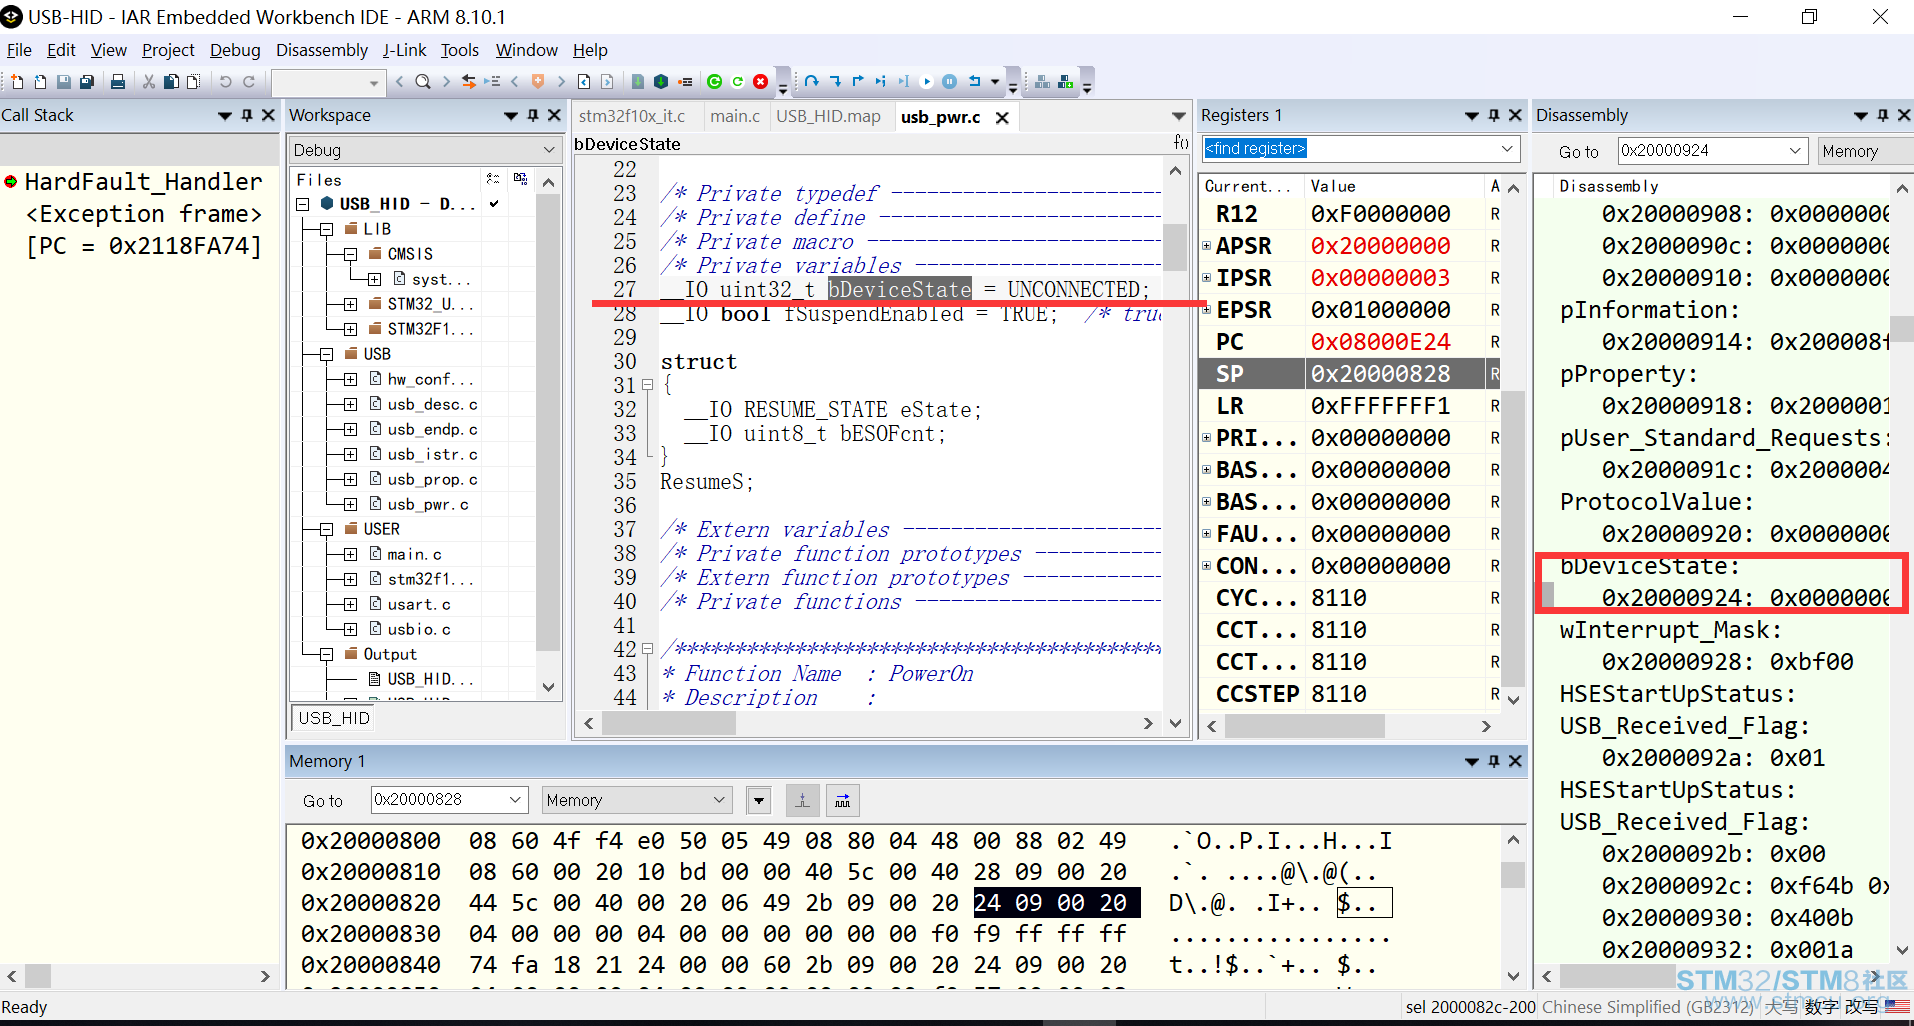Toggle the Call Stack panel pin

tap(247, 116)
